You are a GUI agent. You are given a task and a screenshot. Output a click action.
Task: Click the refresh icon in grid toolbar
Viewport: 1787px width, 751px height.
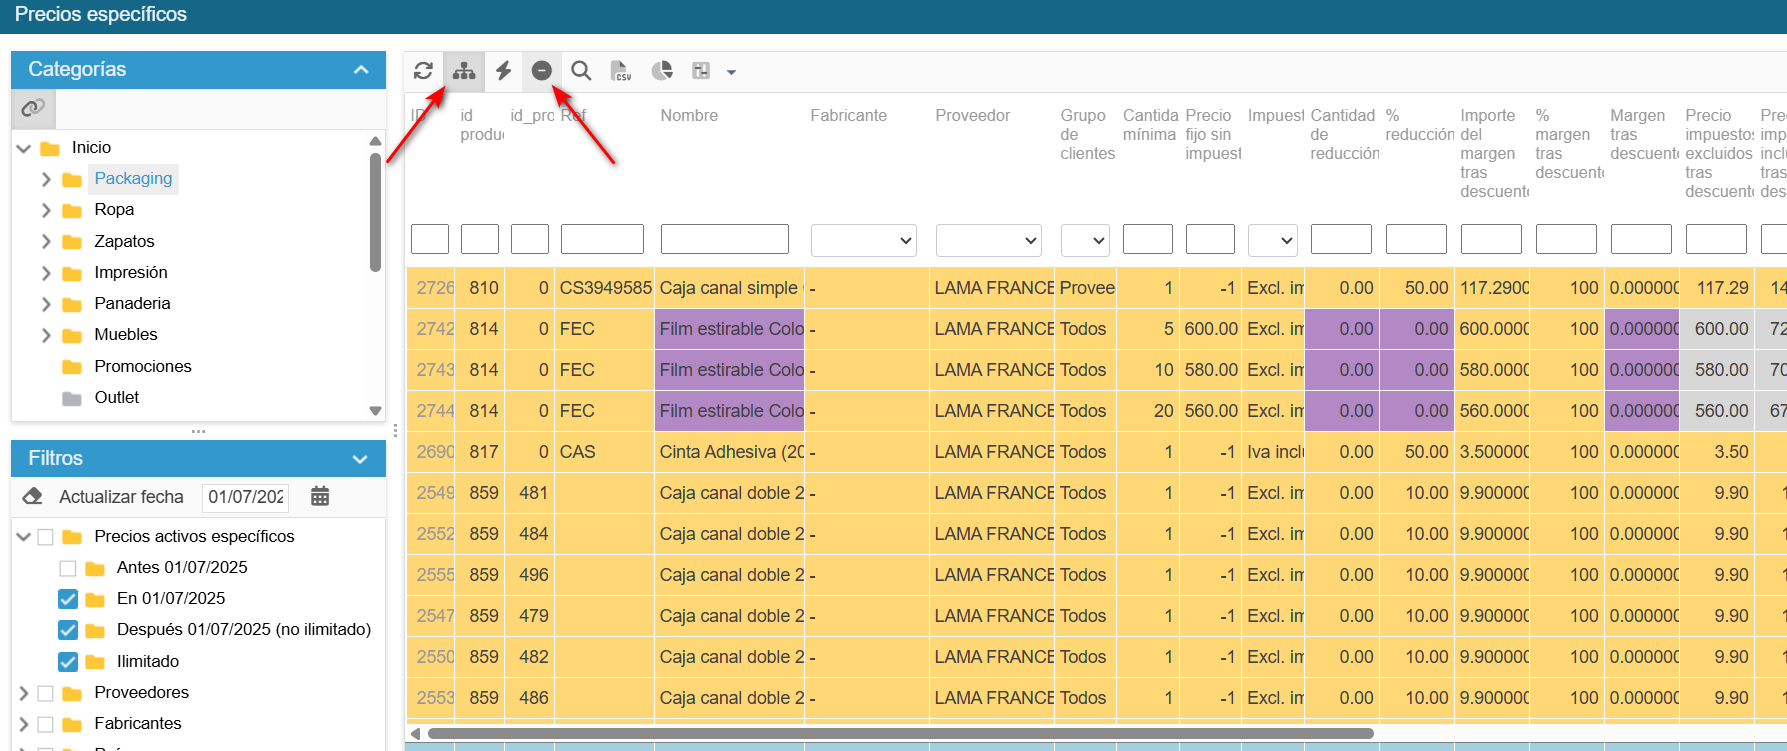coord(423,71)
